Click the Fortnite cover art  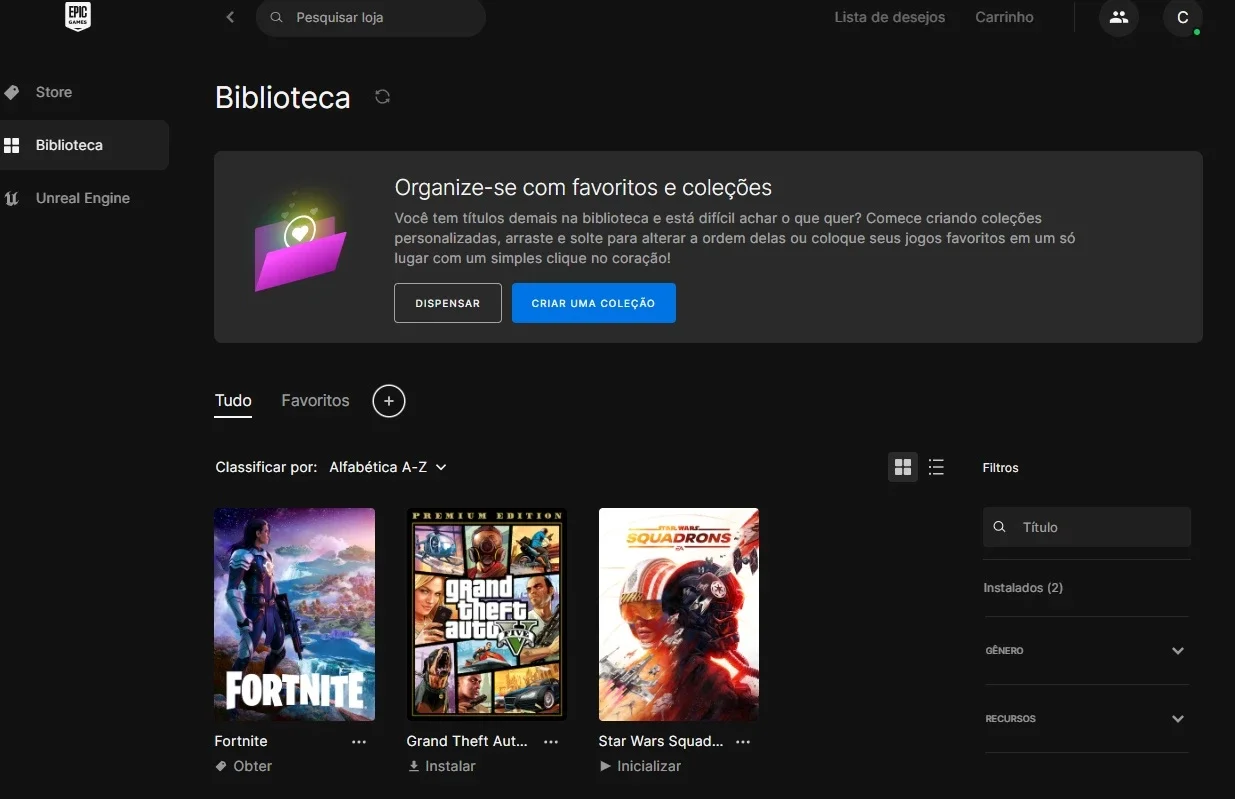tap(295, 614)
